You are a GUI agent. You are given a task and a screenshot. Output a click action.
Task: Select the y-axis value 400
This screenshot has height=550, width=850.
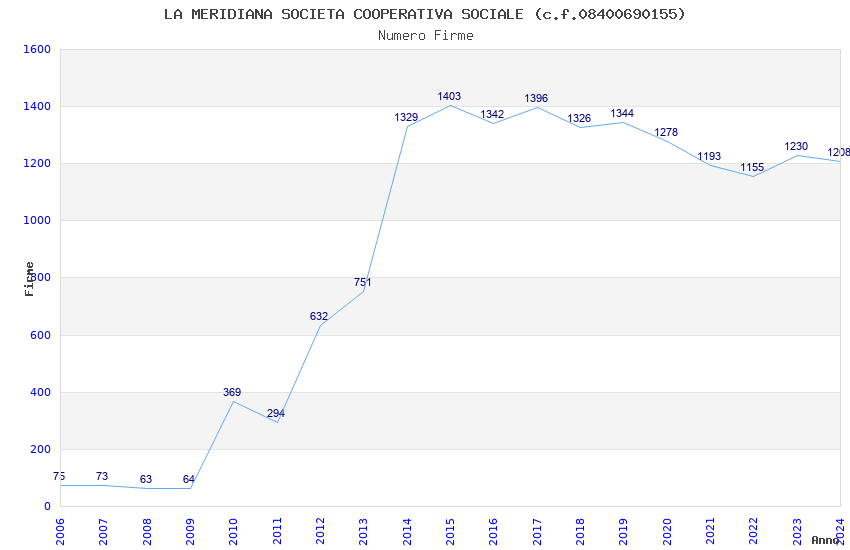click(x=40, y=392)
